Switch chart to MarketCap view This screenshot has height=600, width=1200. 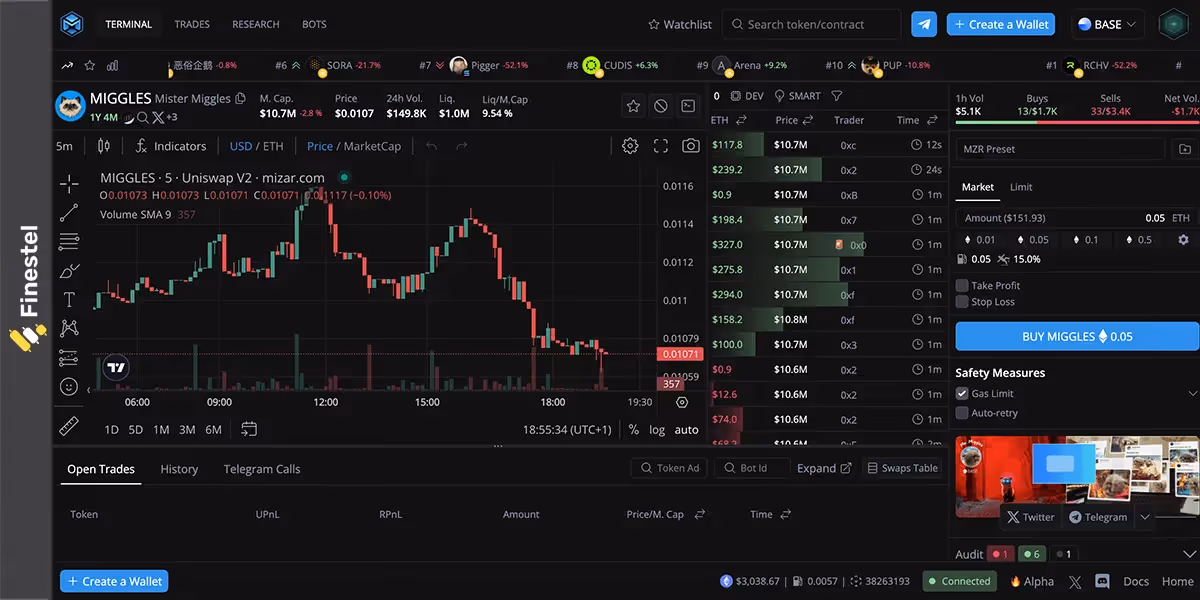[x=372, y=146]
